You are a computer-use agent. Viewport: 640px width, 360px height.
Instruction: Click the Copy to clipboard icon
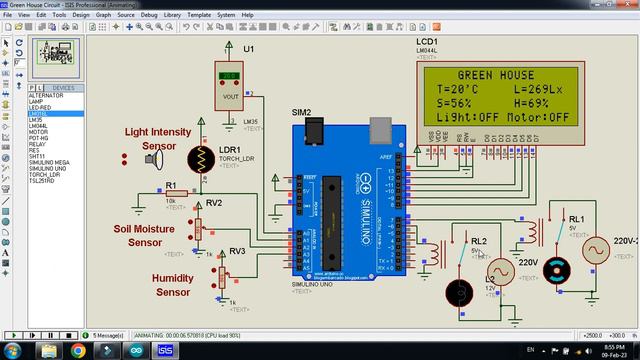coord(220,27)
